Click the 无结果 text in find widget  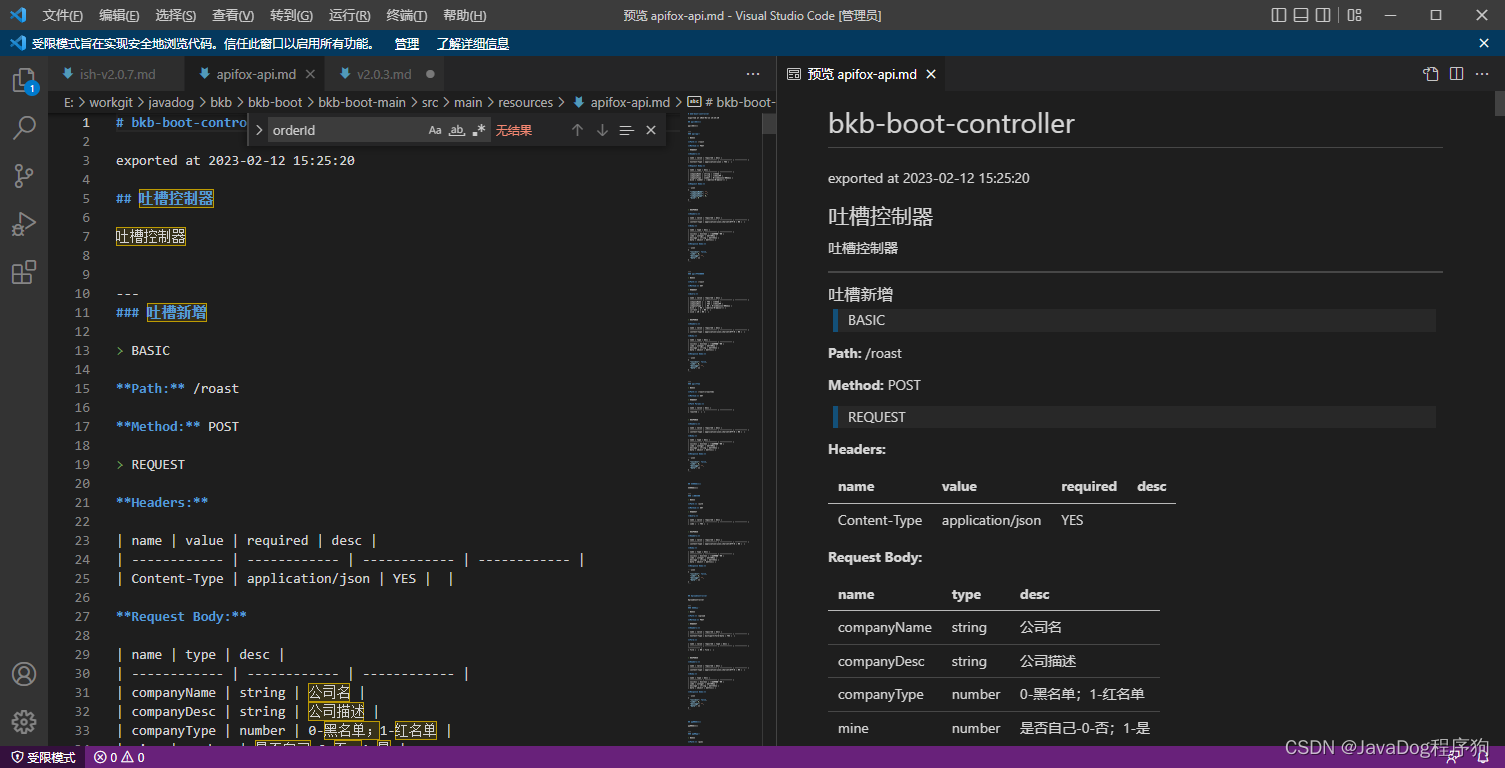coord(514,130)
